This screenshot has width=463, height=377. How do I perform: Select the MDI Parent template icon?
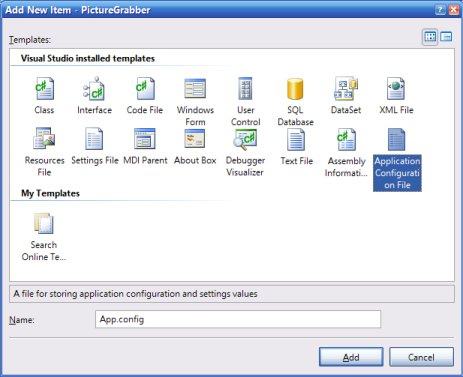tap(145, 139)
